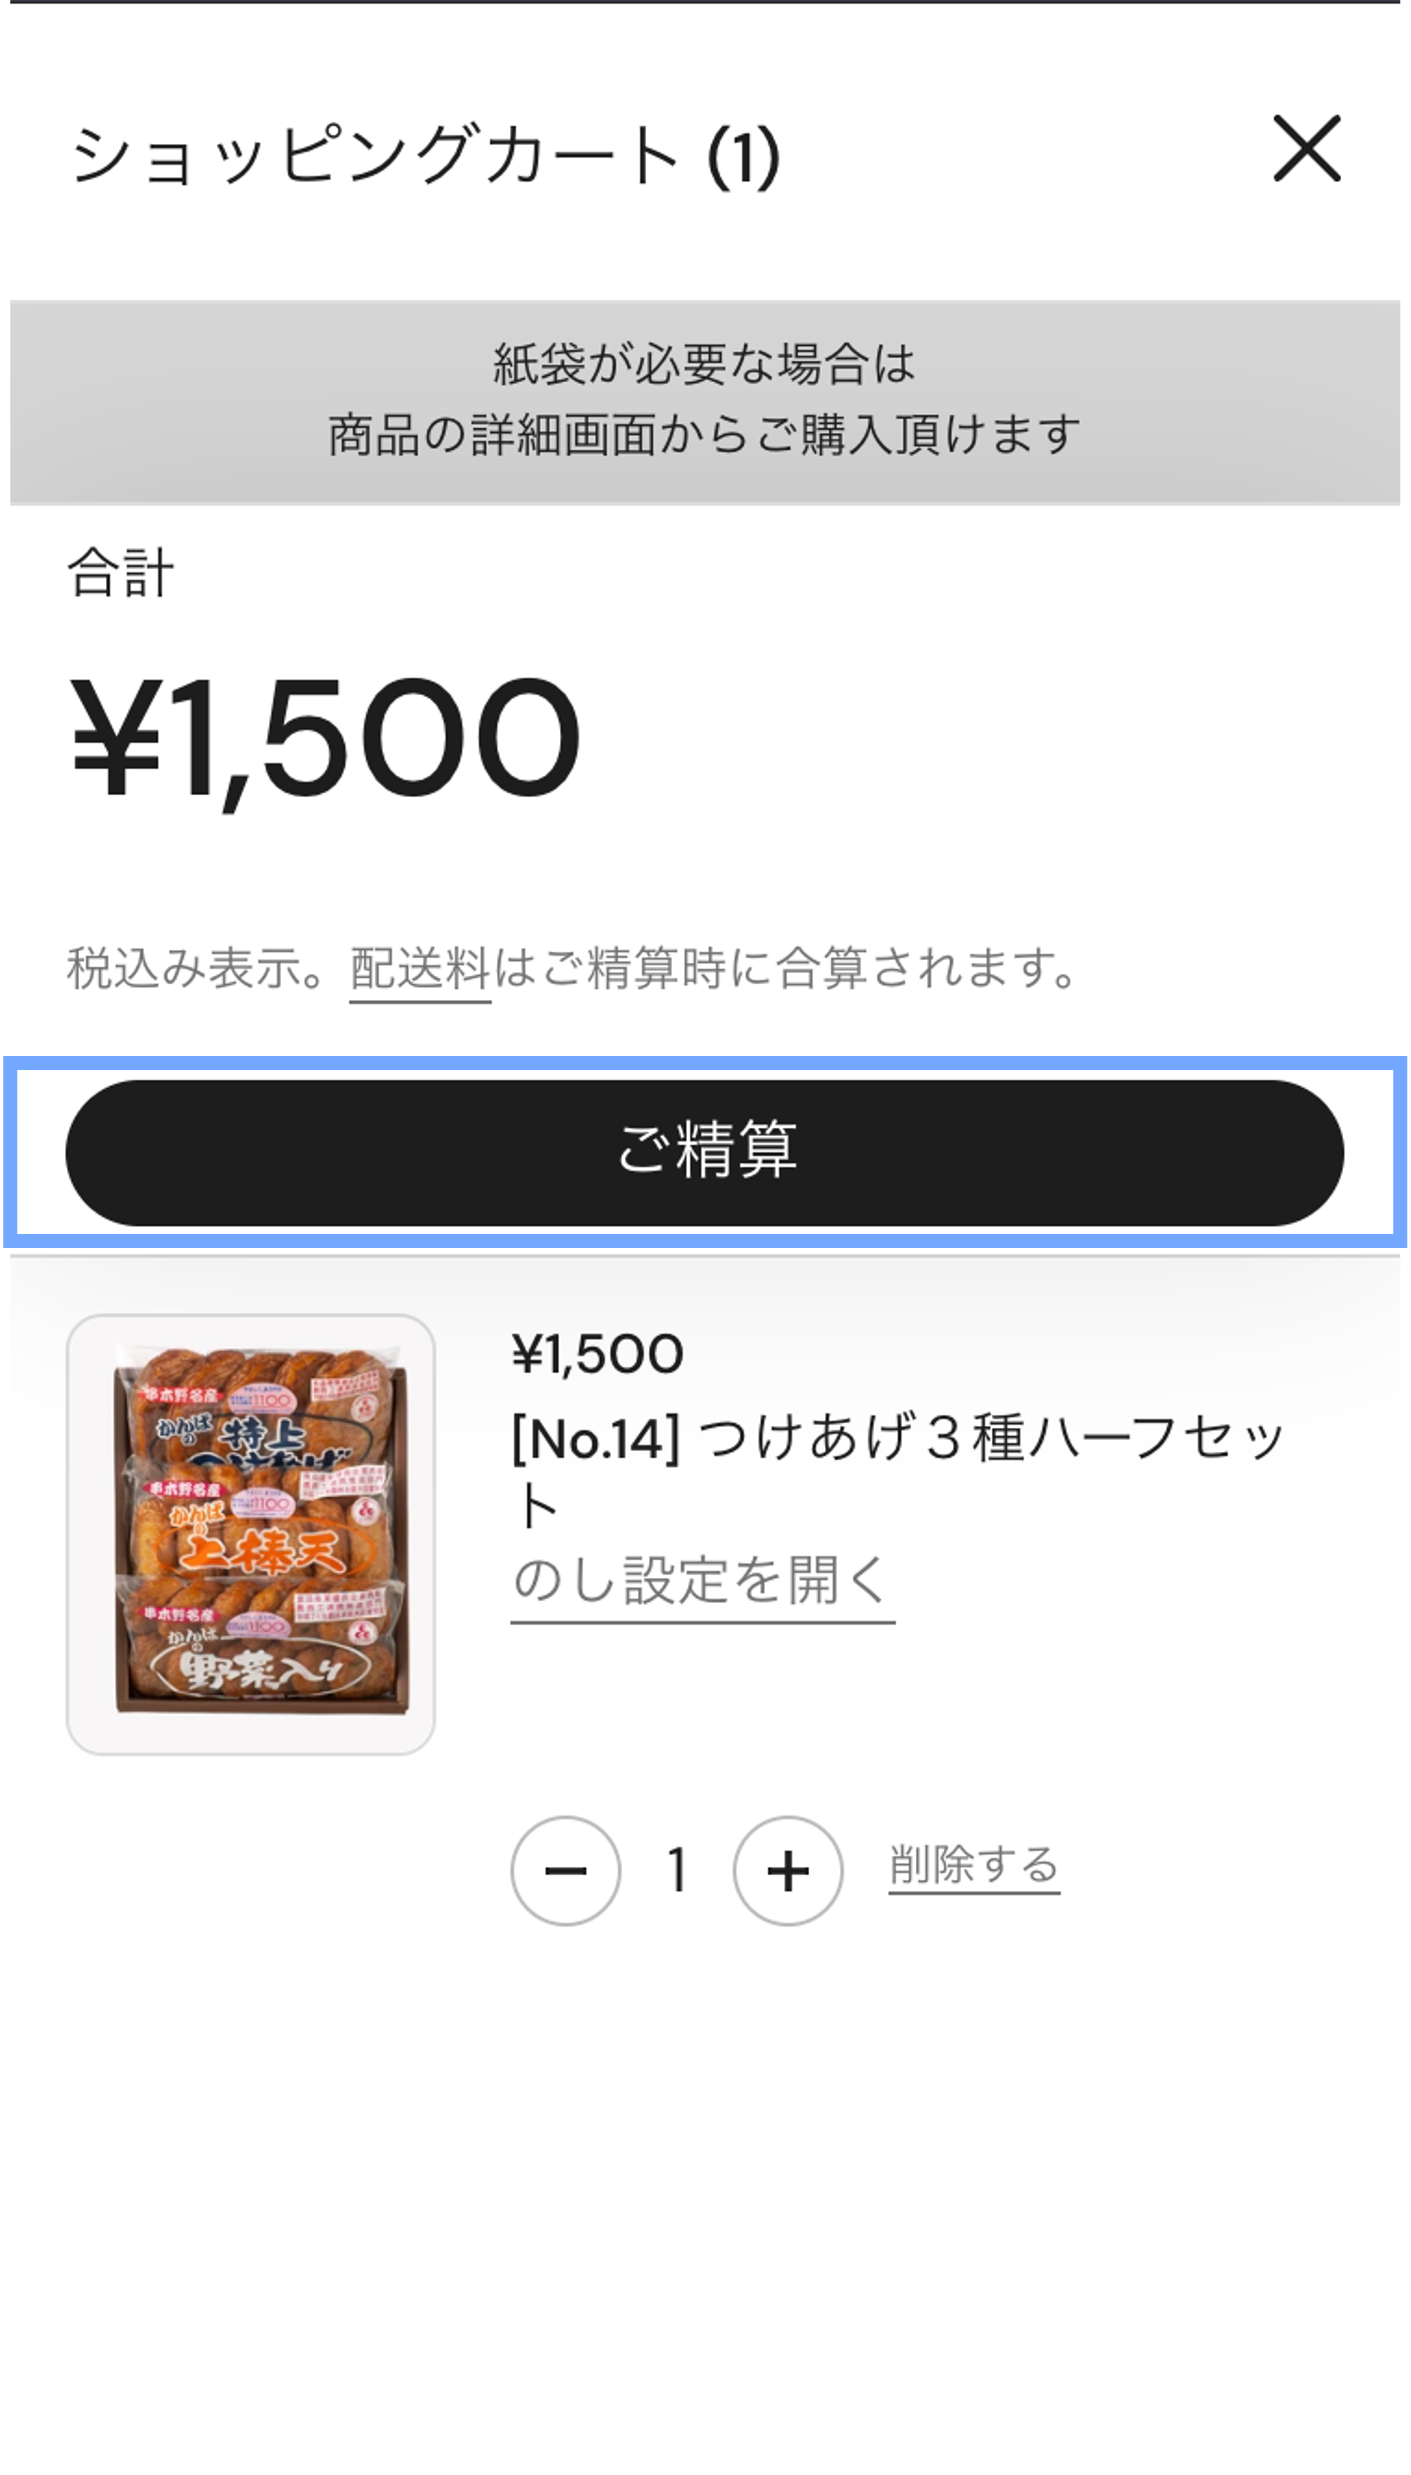Click the 紙袋が必要な場合は notice line
Screen dimensions: 1411x2475
(x=704, y=363)
